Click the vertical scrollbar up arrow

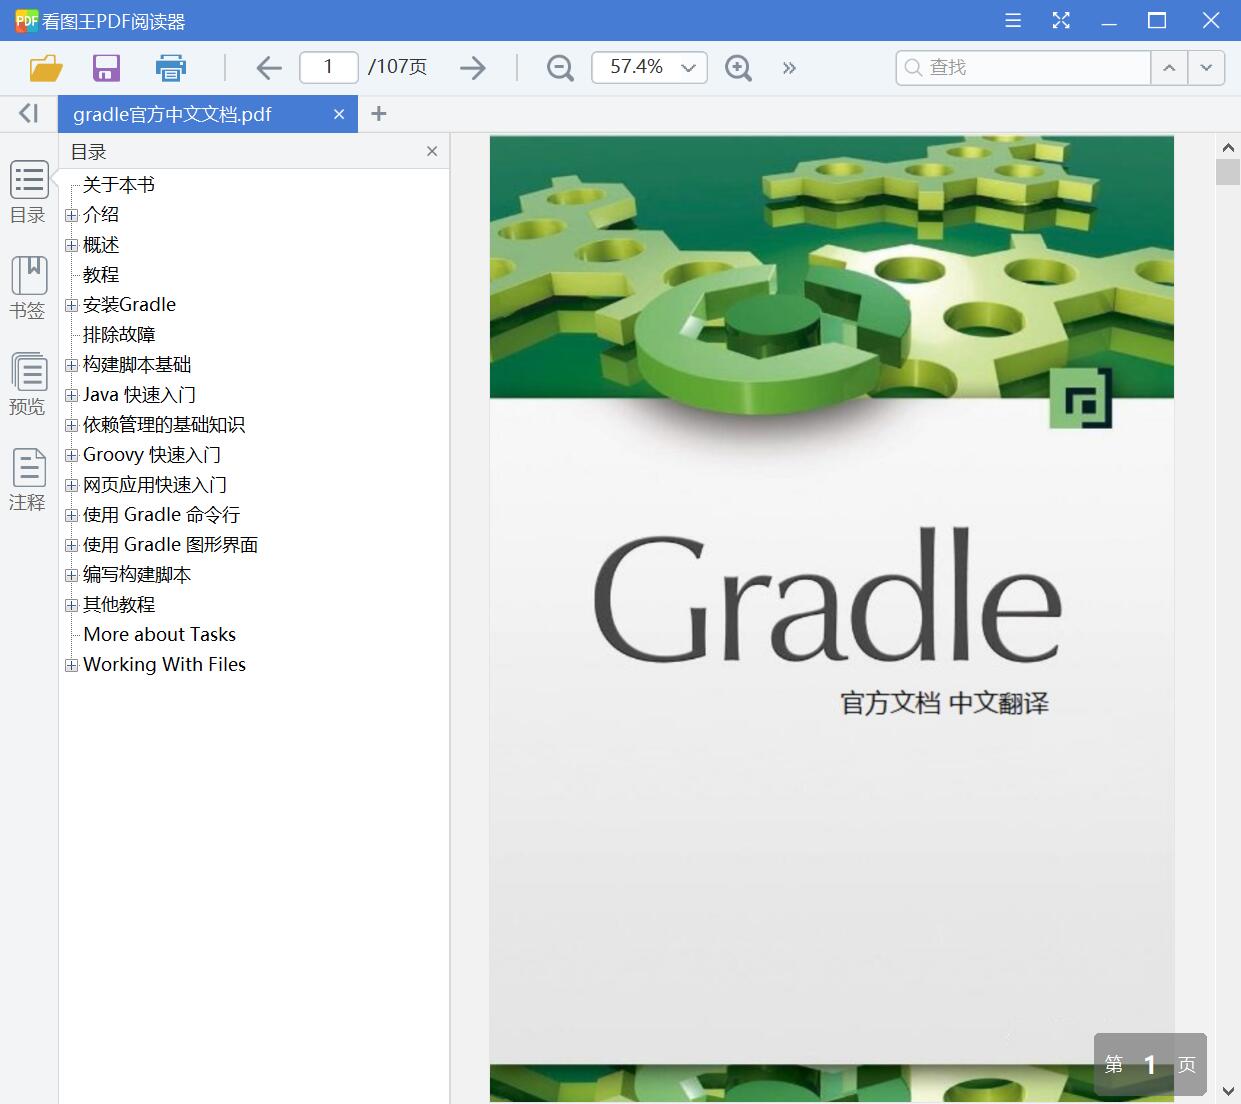pyautogui.click(x=1228, y=147)
